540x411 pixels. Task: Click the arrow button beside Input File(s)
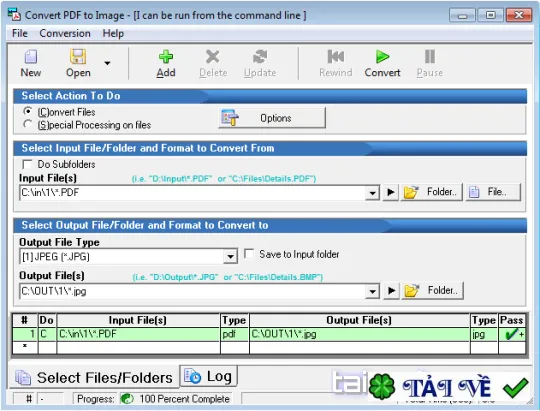tap(391, 192)
